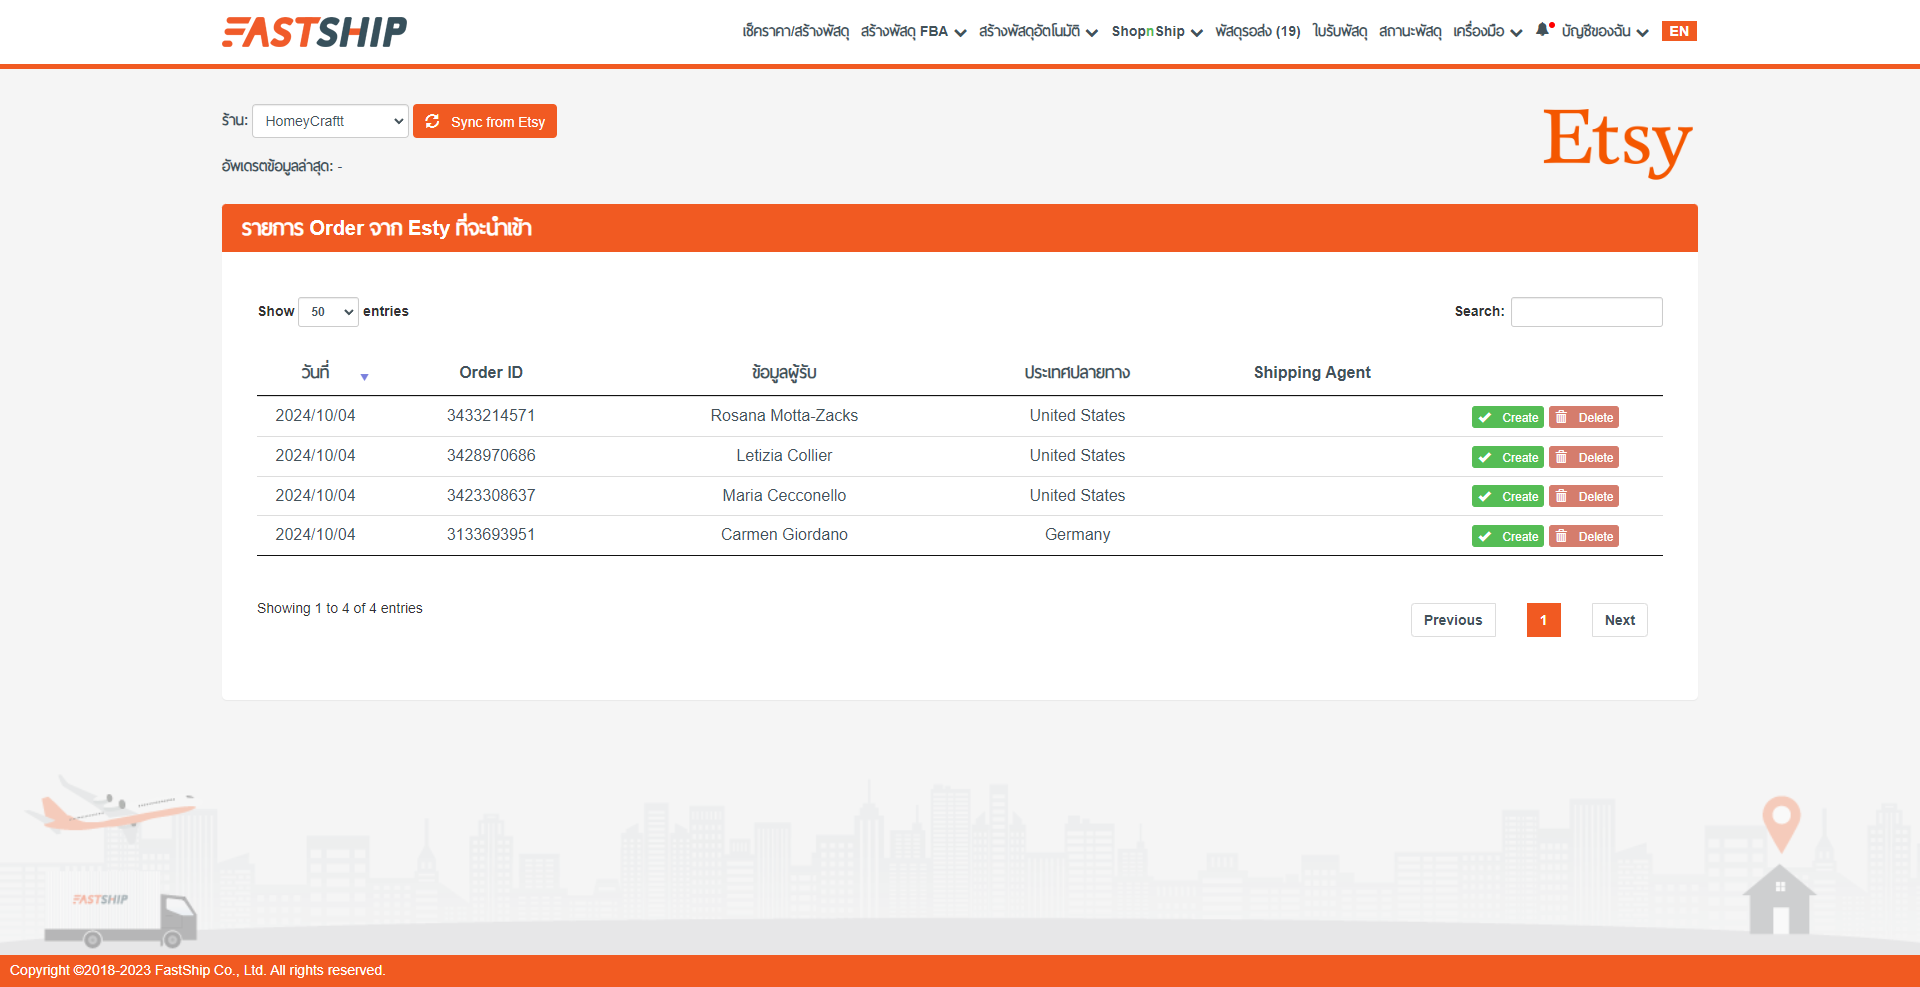1920x987 pixels.
Task: Open พัสดุรอส่ง (19) menu item
Action: (x=1257, y=31)
